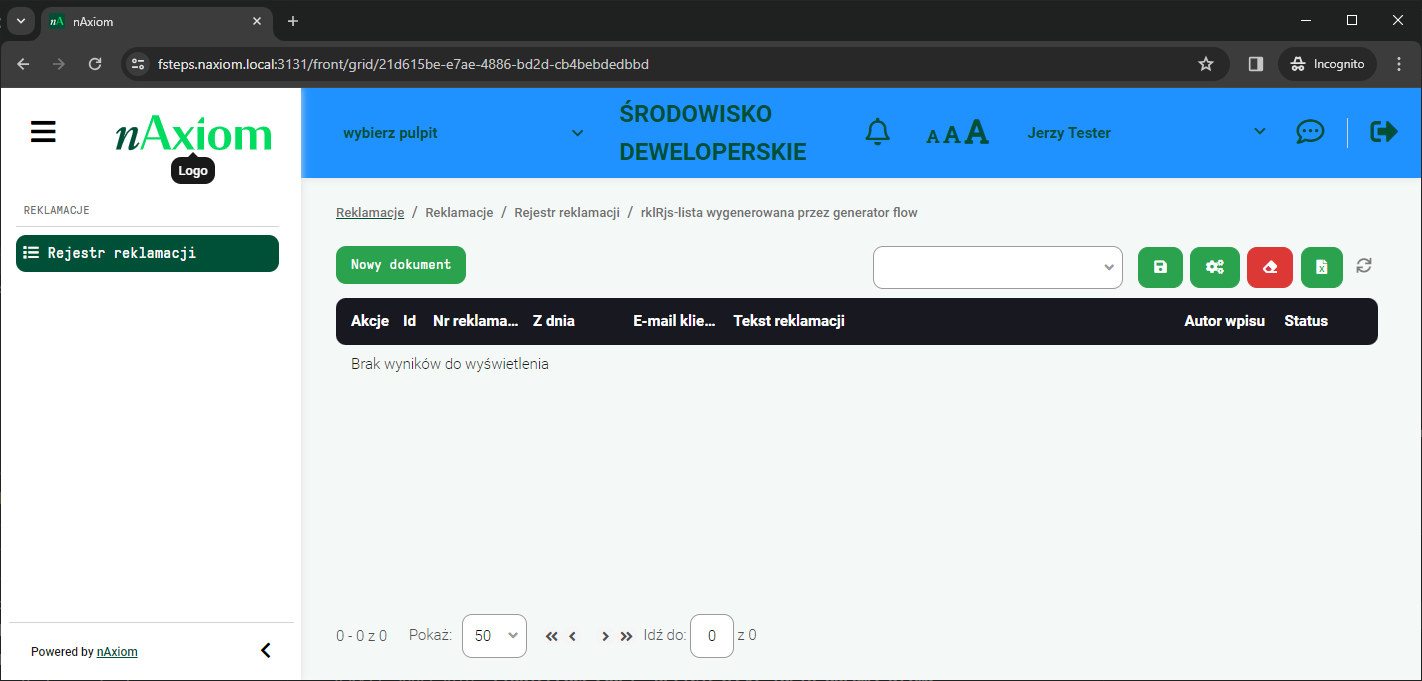Open the notifications bell
Screen dimensions: 1422x681
point(877,131)
